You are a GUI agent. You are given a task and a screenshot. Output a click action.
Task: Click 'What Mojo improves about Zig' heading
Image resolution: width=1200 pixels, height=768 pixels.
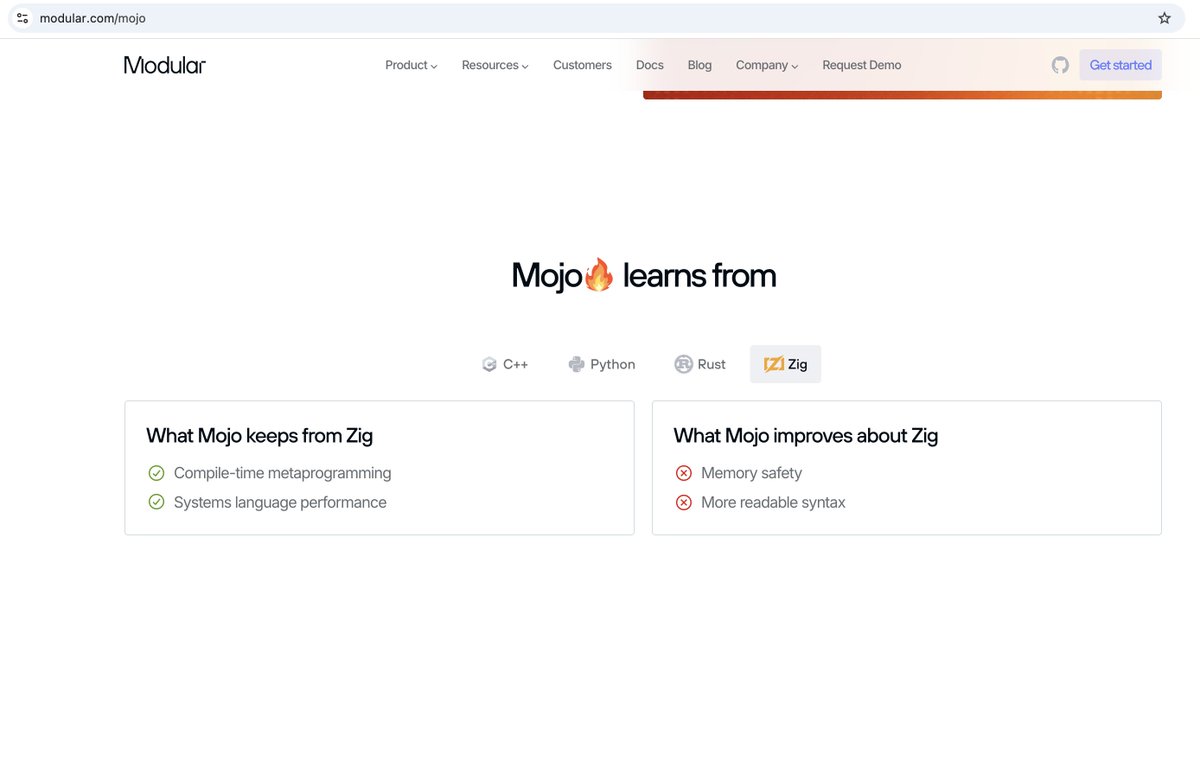point(806,435)
